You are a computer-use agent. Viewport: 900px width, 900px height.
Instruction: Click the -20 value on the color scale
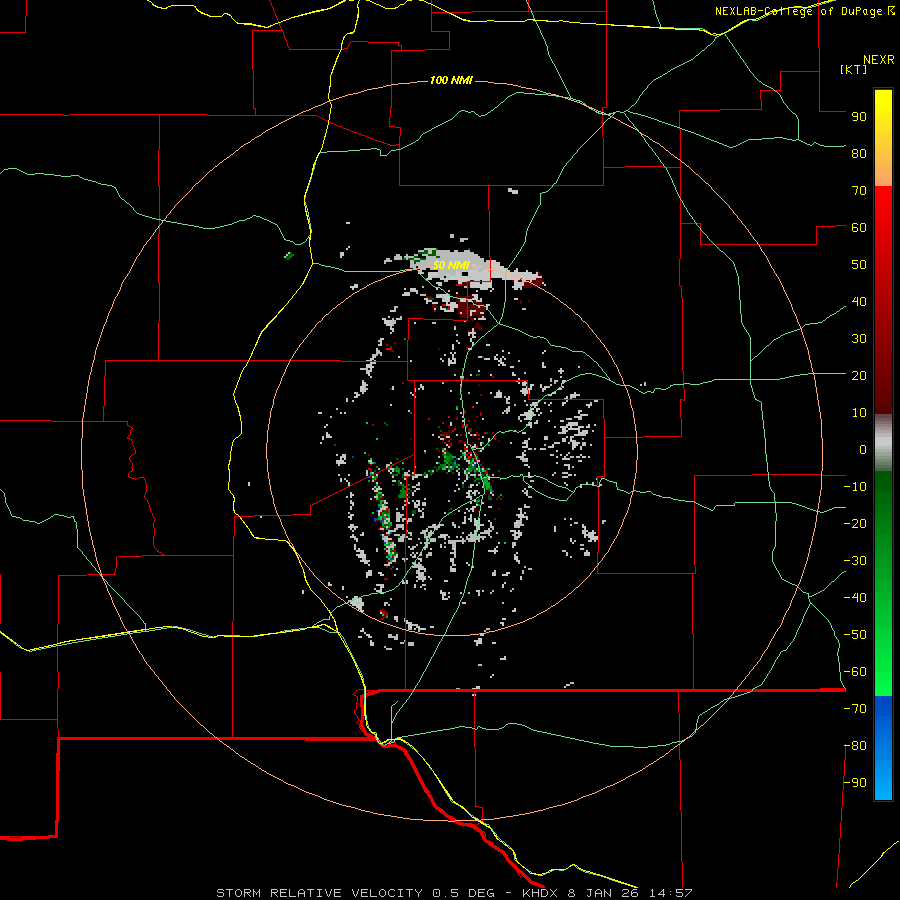[855, 524]
